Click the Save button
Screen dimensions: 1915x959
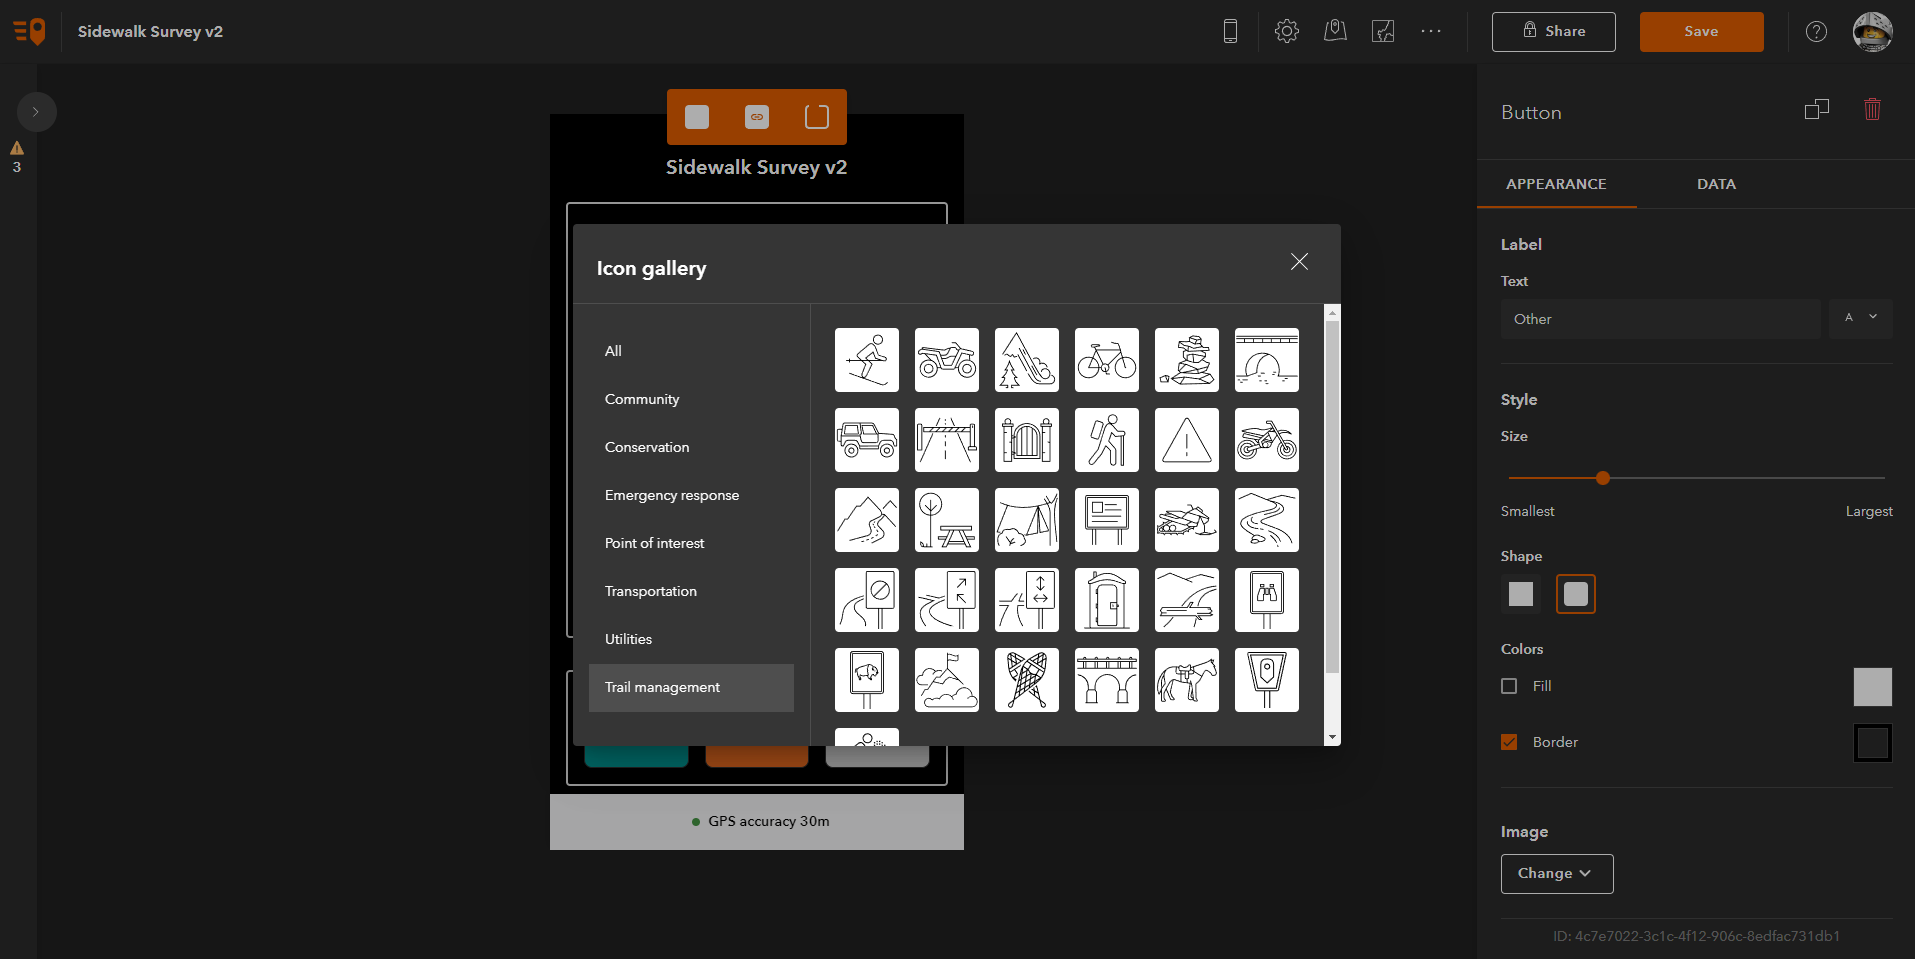click(1700, 31)
